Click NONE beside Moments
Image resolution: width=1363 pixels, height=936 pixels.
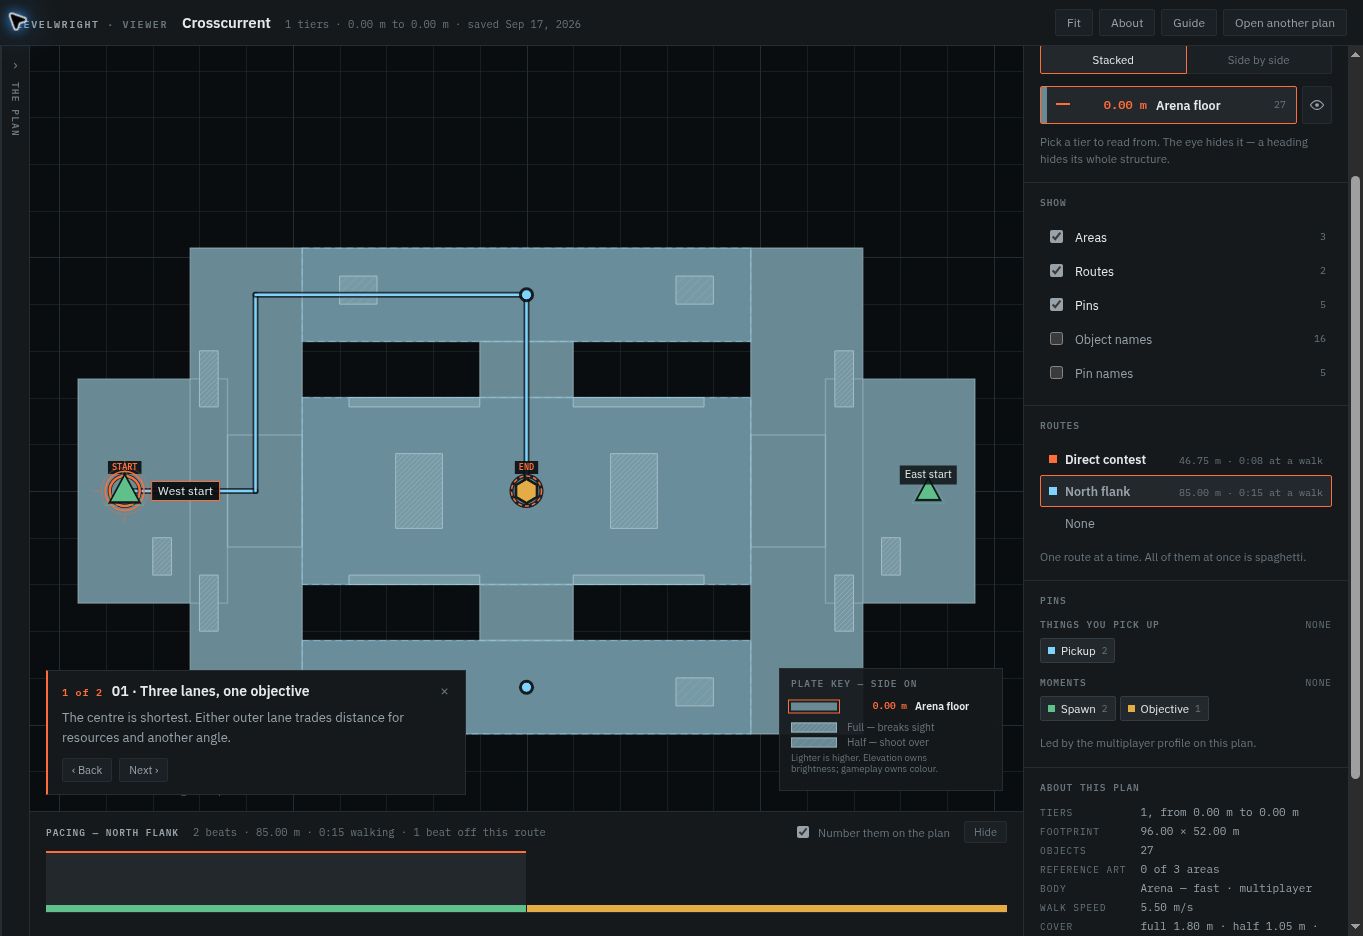point(1318,683)
